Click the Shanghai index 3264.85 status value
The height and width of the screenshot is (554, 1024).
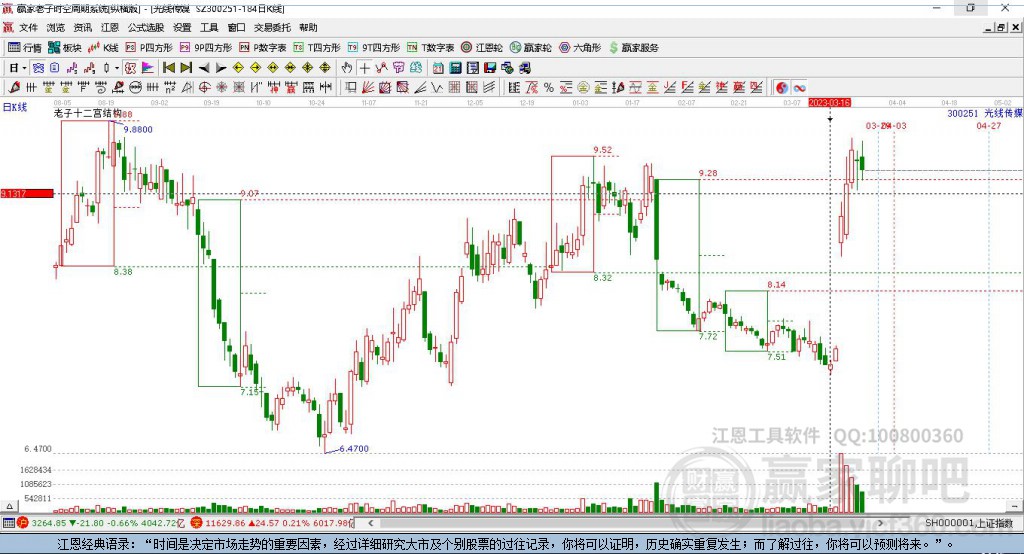[48, 523]
